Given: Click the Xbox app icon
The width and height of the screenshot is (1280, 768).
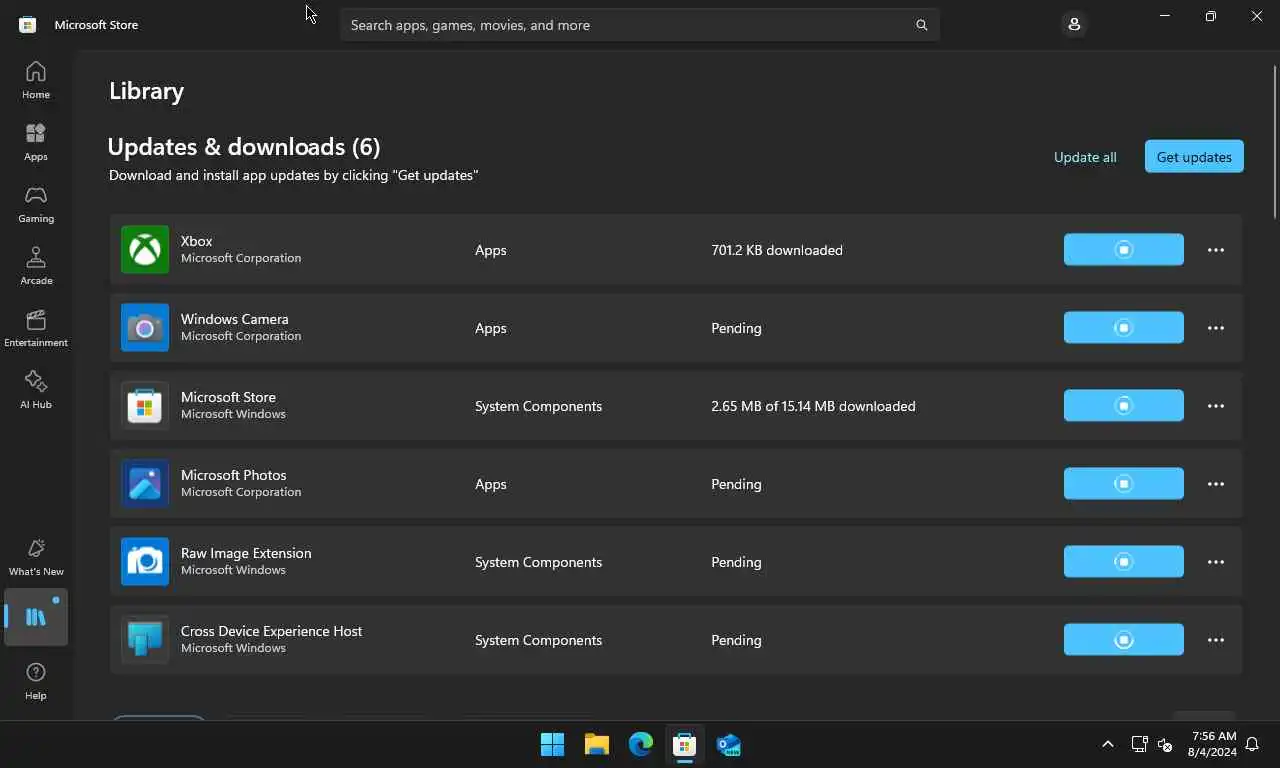Looking at the screenshot, I should pos(145,250).
